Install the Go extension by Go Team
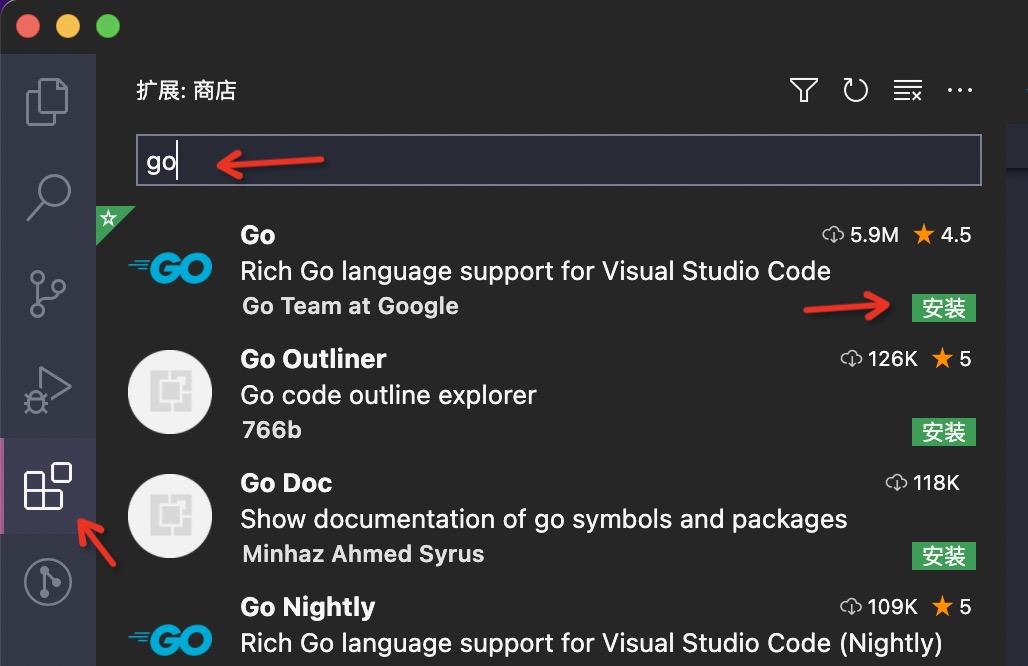This screenshot has width=1028, height=666. click(943, 308)
